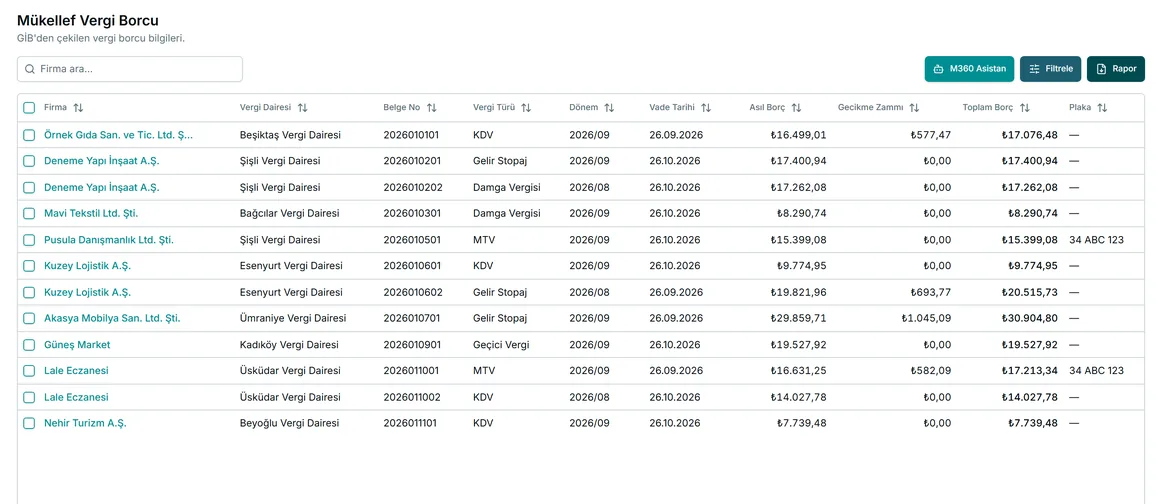Click total debt ₺30.904,80
The image size is (1162, 504).
[x=1029, y=318]
